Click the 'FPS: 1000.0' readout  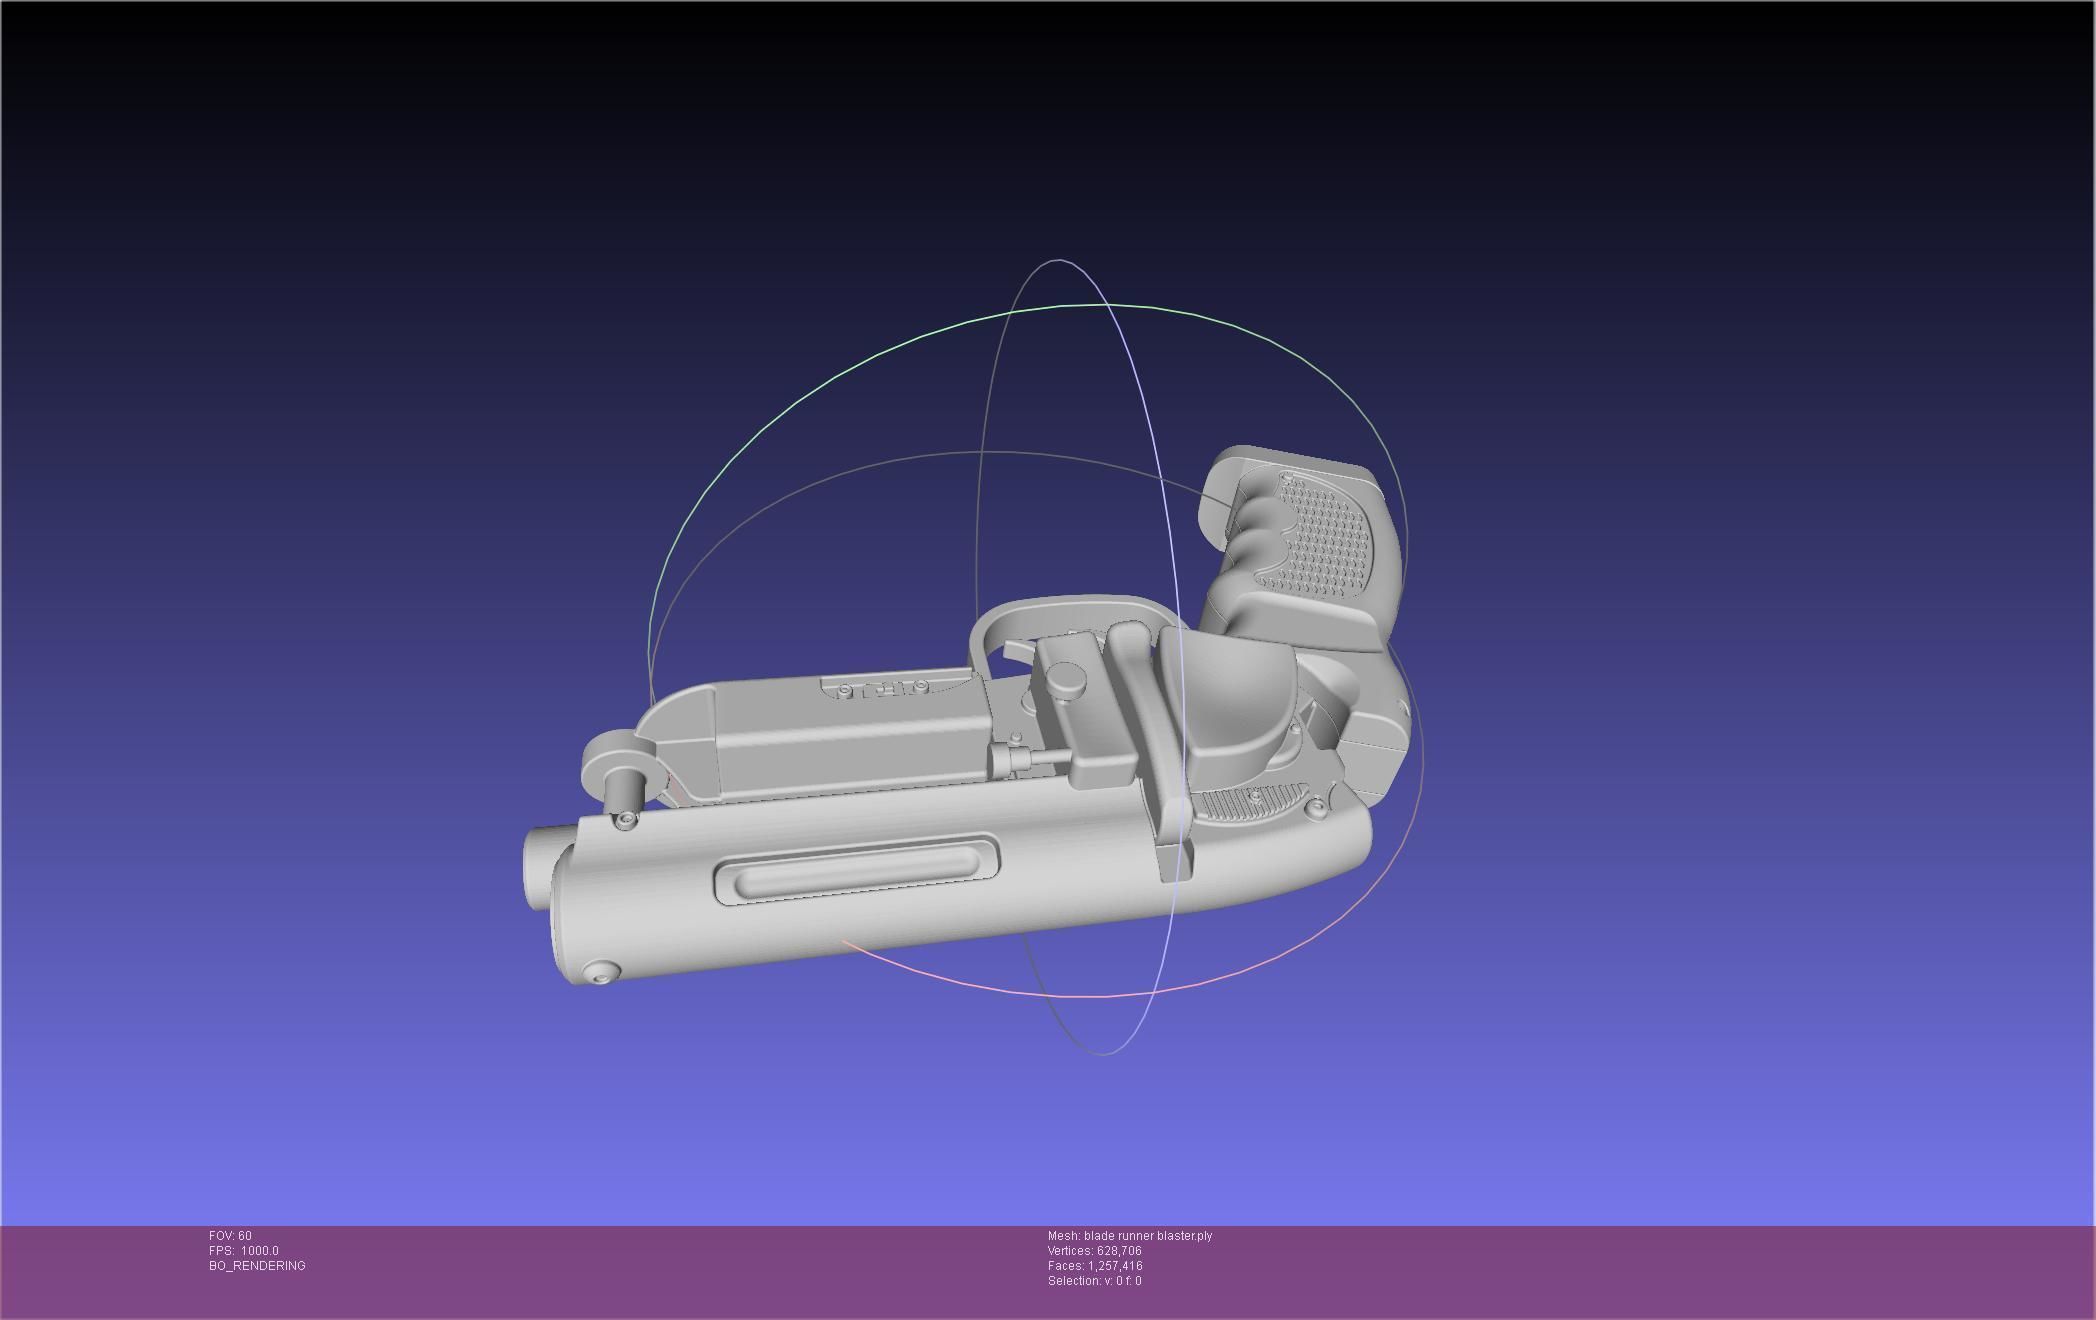pos(244,1251)
